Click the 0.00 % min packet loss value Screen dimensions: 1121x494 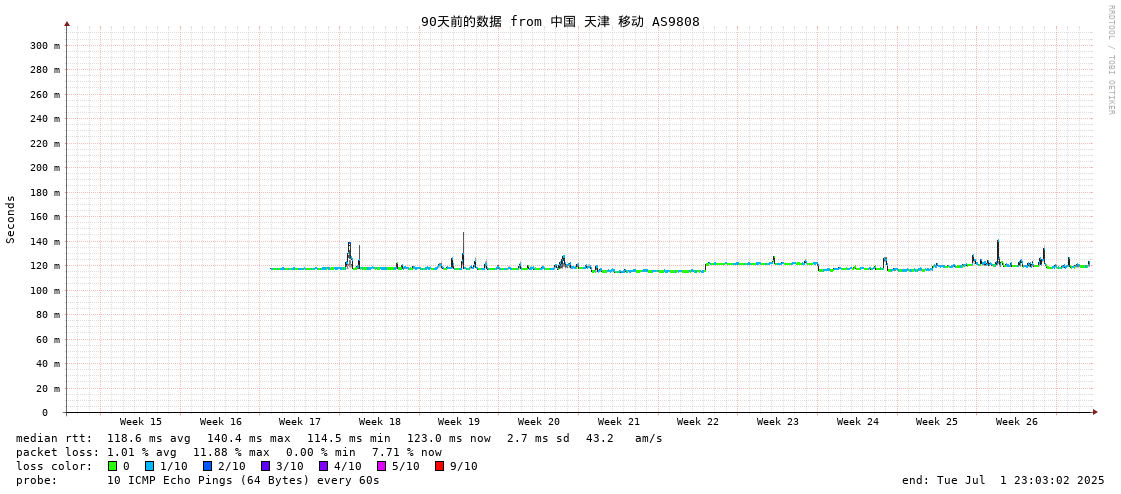pyautogui.click(x=322, y=453)
